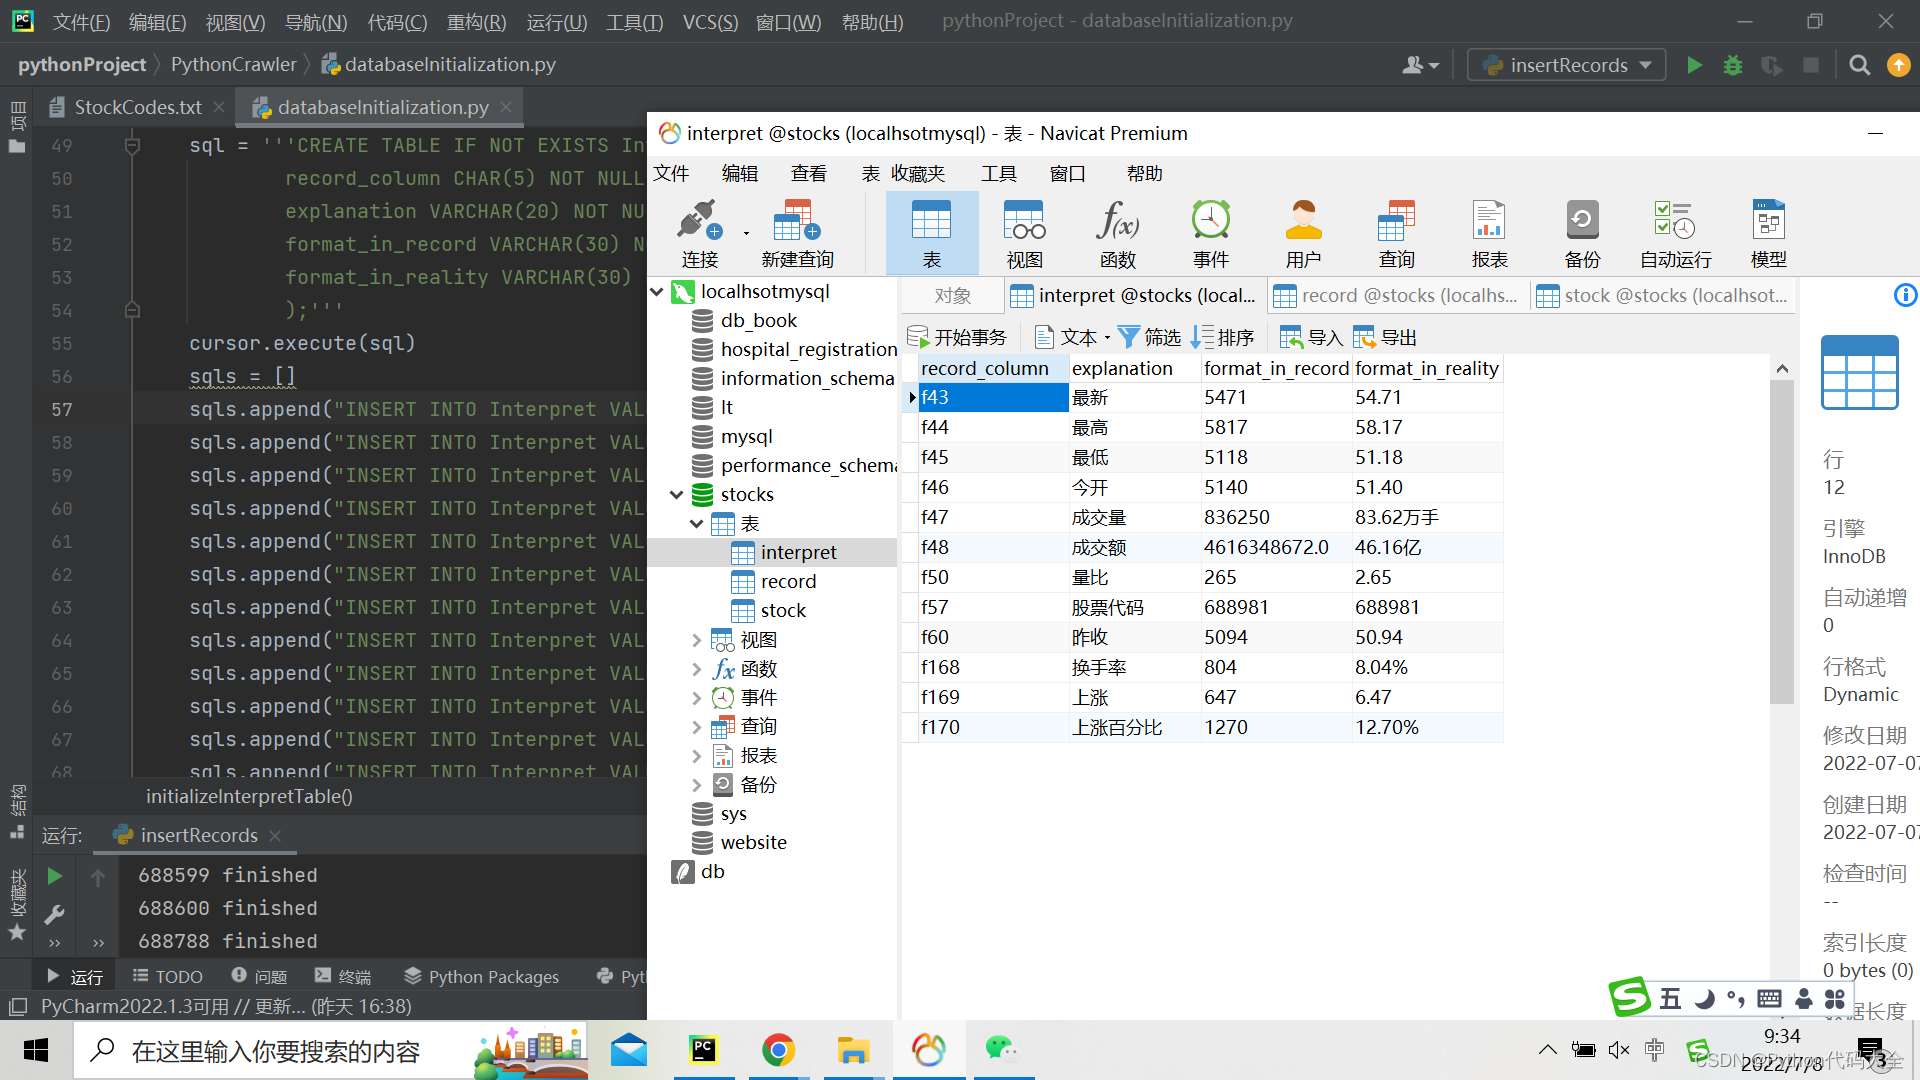Open File Explorer from the taskbar

pyautogui.click(x=853, y=1050)
